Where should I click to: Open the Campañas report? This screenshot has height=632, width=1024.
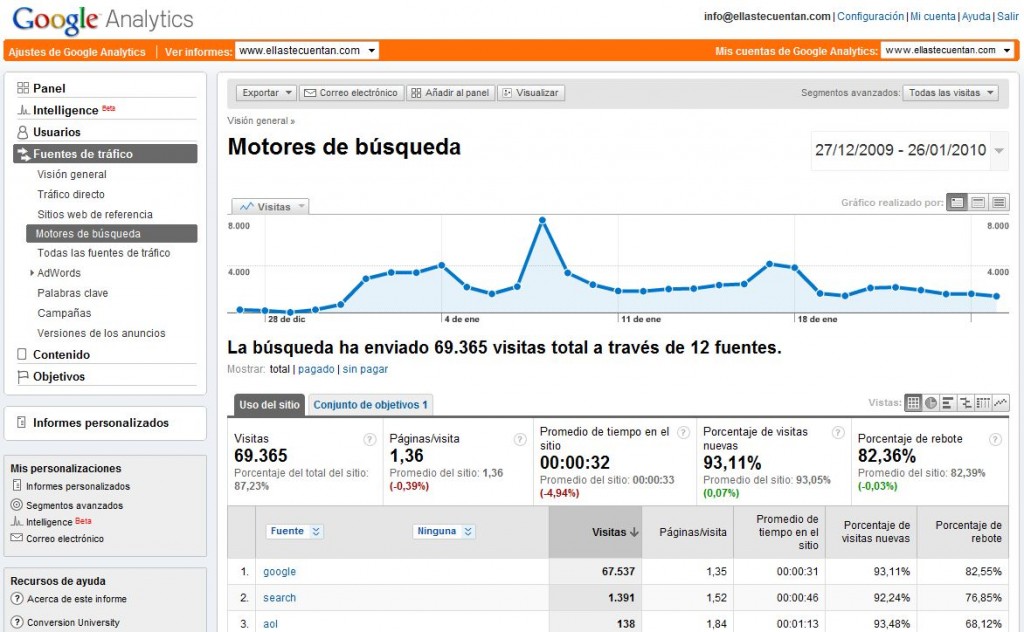(x=64, y=313)
